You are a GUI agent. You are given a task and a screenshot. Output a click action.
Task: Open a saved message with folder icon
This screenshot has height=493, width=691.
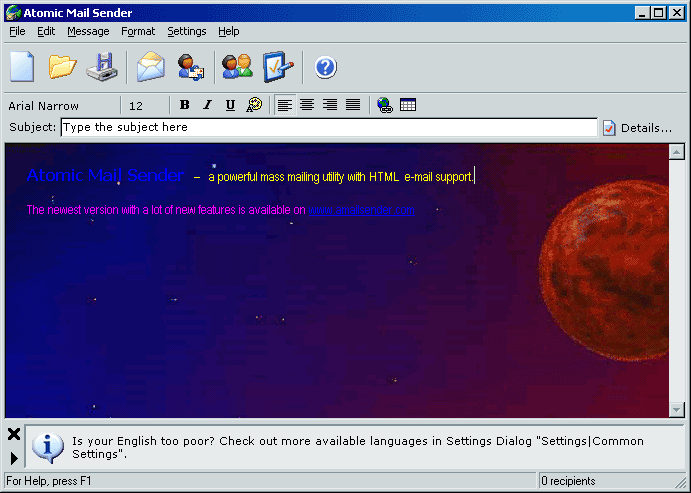point(63,67)
